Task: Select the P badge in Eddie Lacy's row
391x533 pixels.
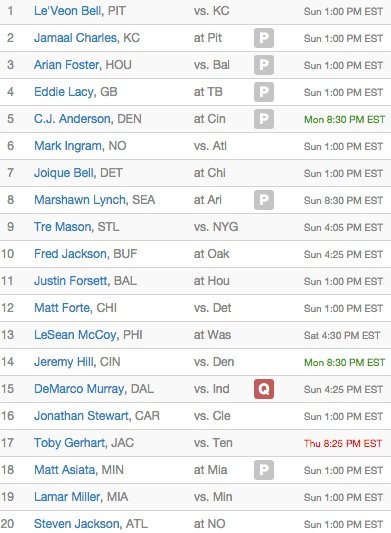Action: (264, 92)
